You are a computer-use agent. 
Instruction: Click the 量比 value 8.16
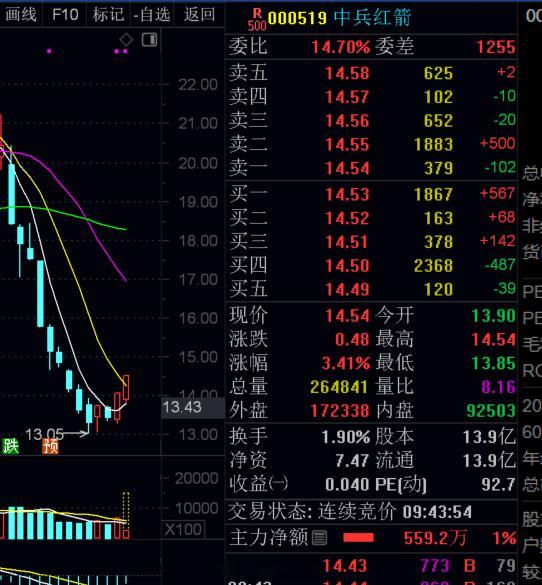[498, 387]
